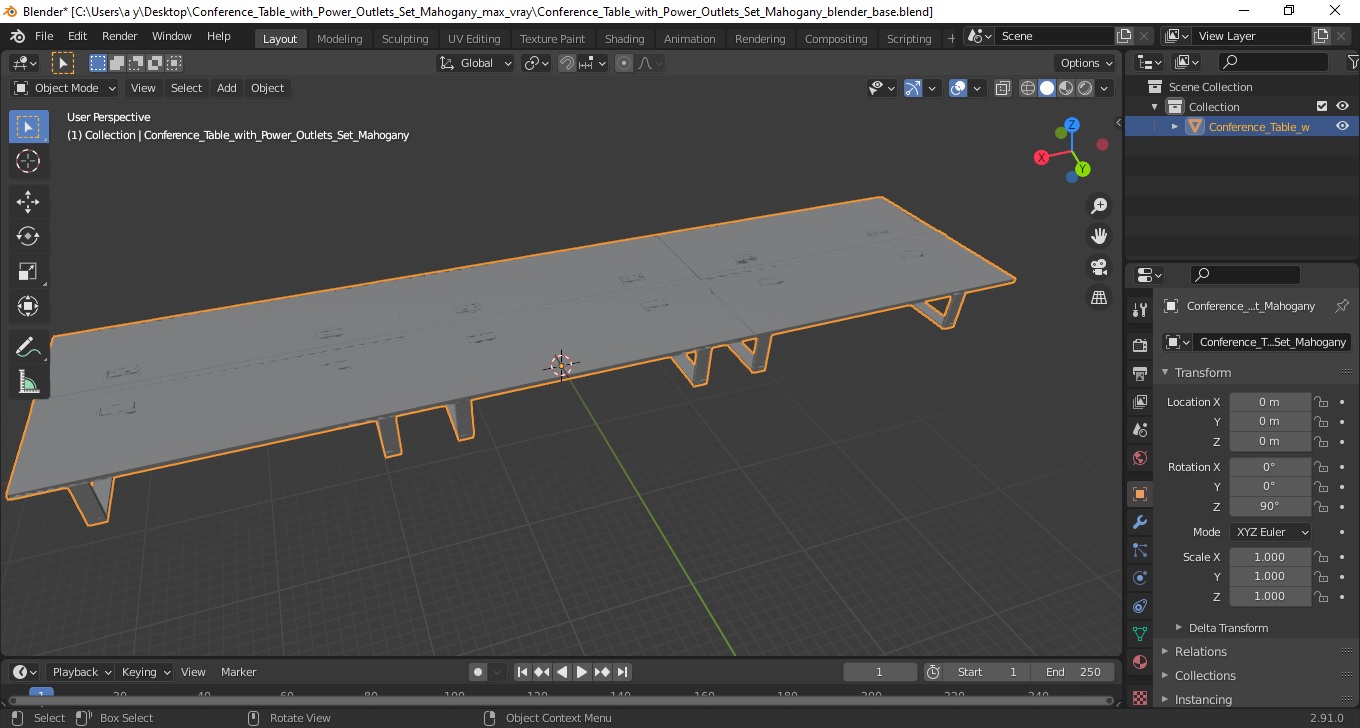Open rotation Mode XYZ Euler dropdown

coord(1271,532)
